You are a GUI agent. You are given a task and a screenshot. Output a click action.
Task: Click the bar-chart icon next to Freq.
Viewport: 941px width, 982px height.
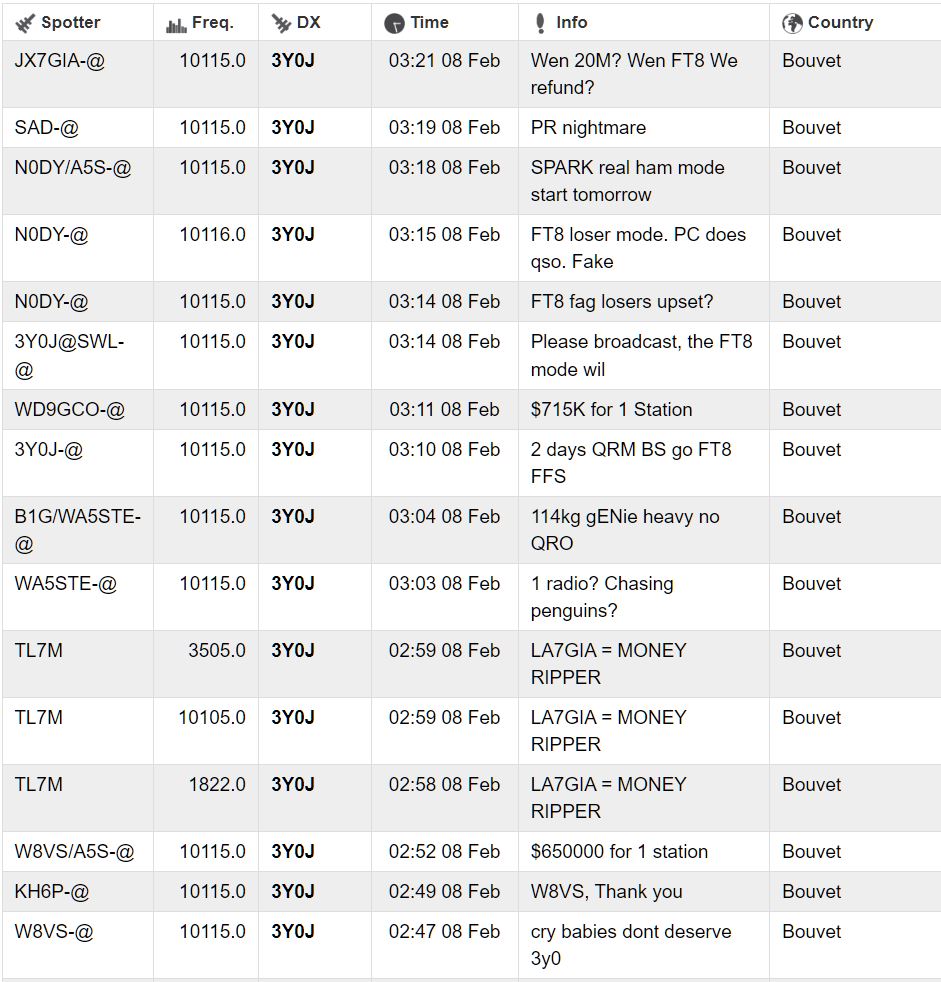176,24
